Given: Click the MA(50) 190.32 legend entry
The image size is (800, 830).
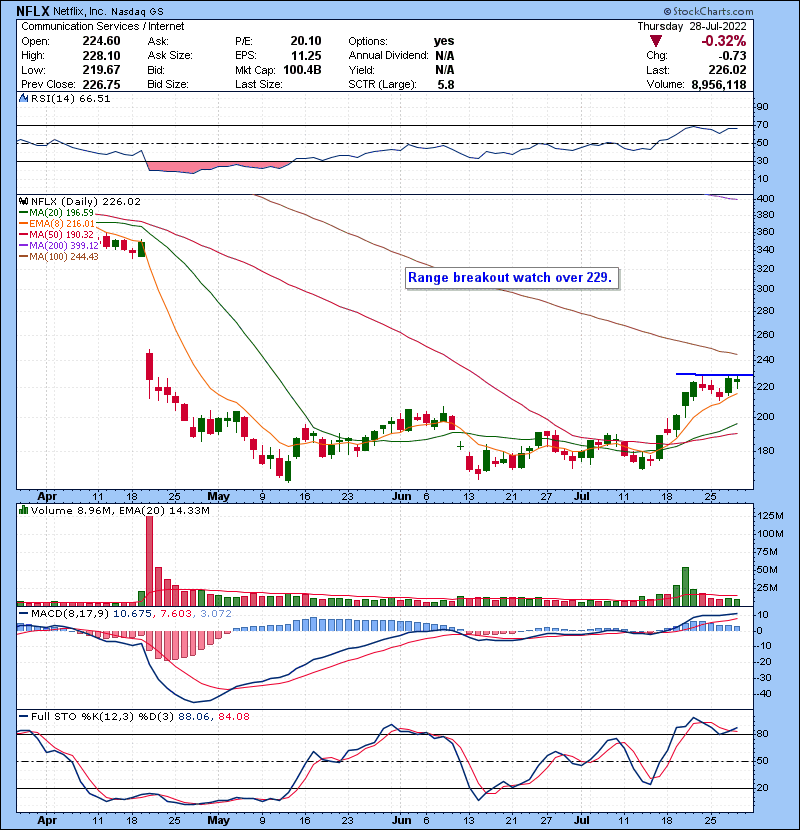Looking at the screenshot, I should pyautogui.click(x=56, y=234).
